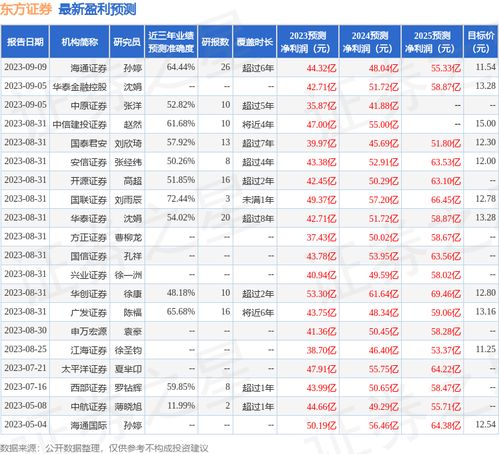Click the 11.25 target price

[x=486, y=349]
